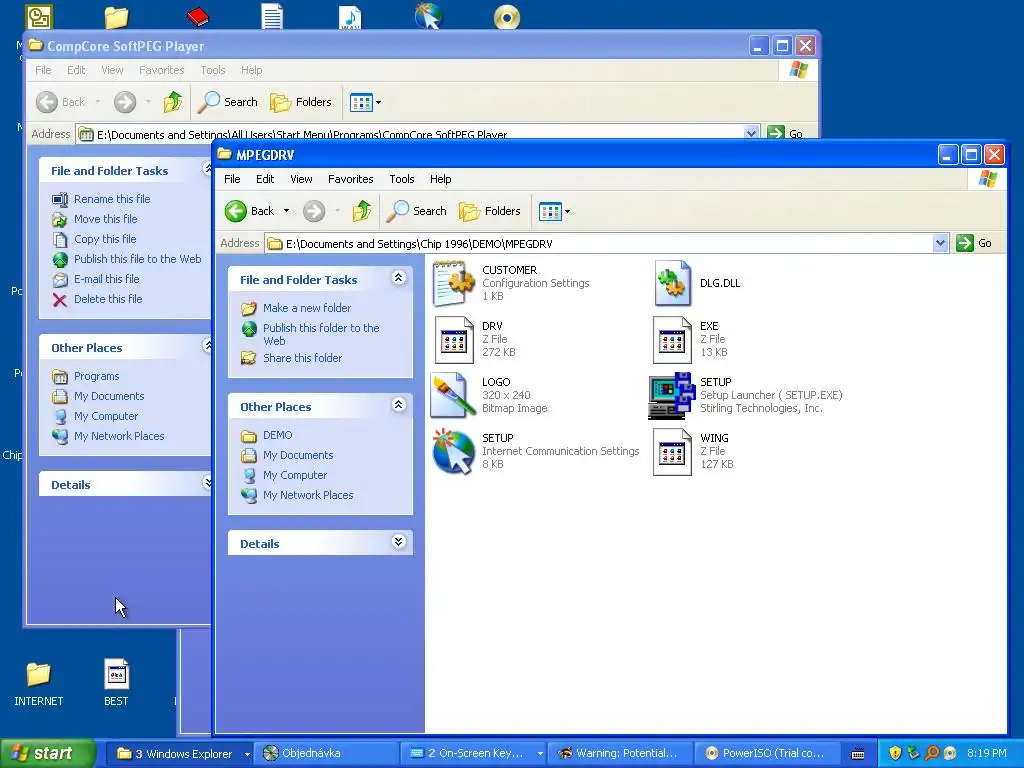Click Up folder icon in CompCore window
This screenshot has height=768, width=1024.
coord(173,102)
